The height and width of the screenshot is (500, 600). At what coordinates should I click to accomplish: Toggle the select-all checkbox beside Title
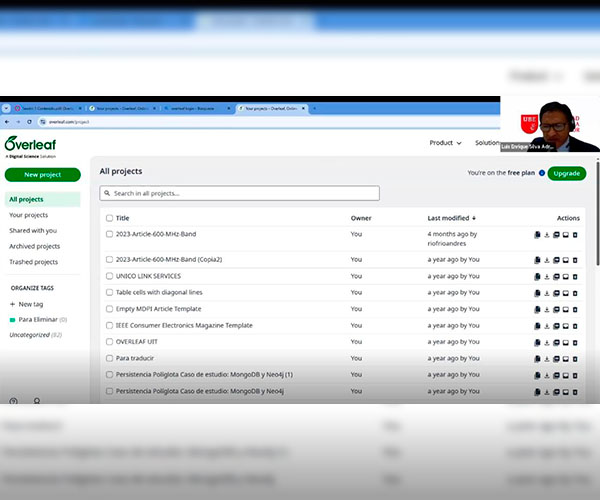click(109, 218)
